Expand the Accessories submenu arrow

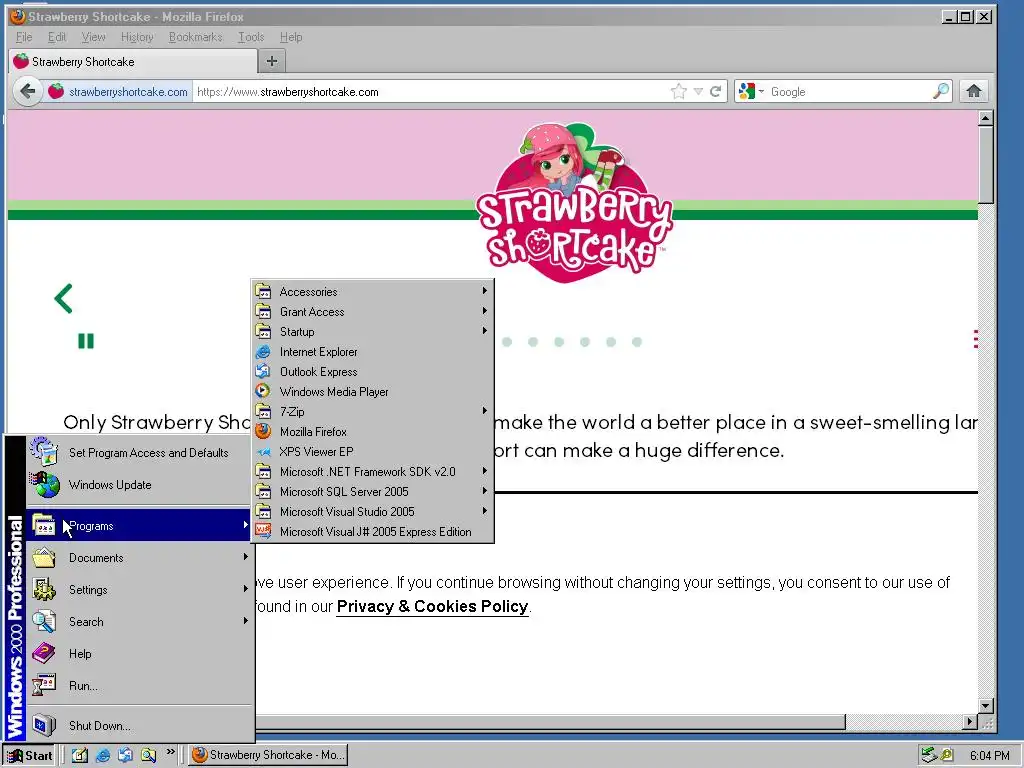pos(485,291)
